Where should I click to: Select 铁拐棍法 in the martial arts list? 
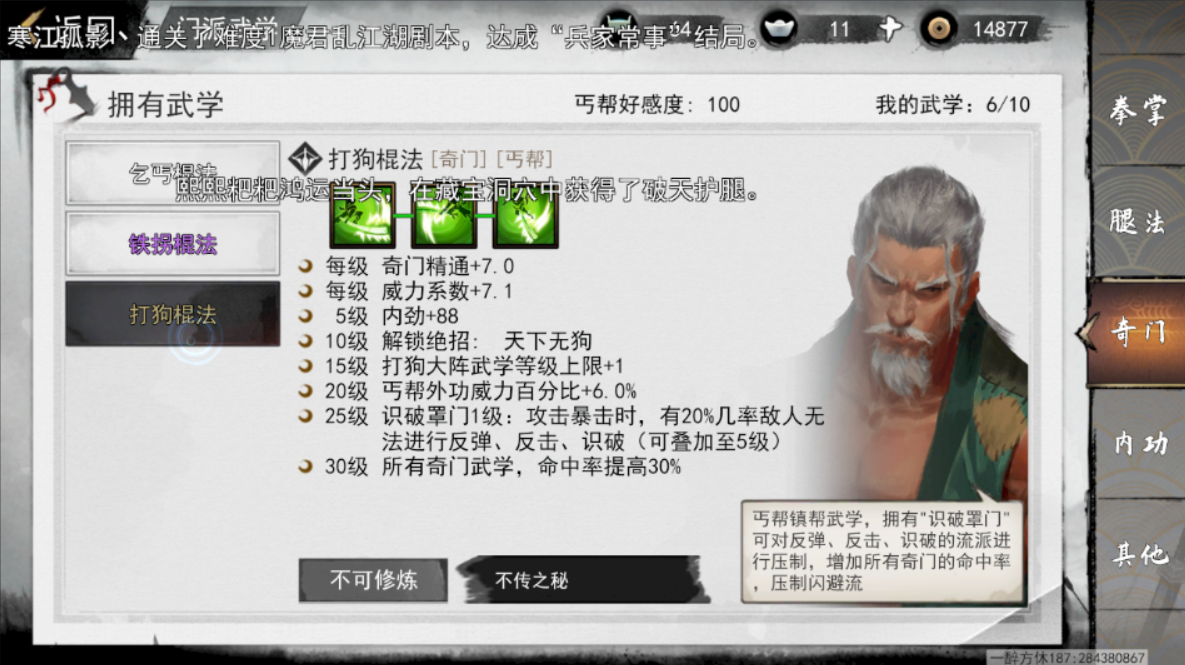click(x=172, y=244)
